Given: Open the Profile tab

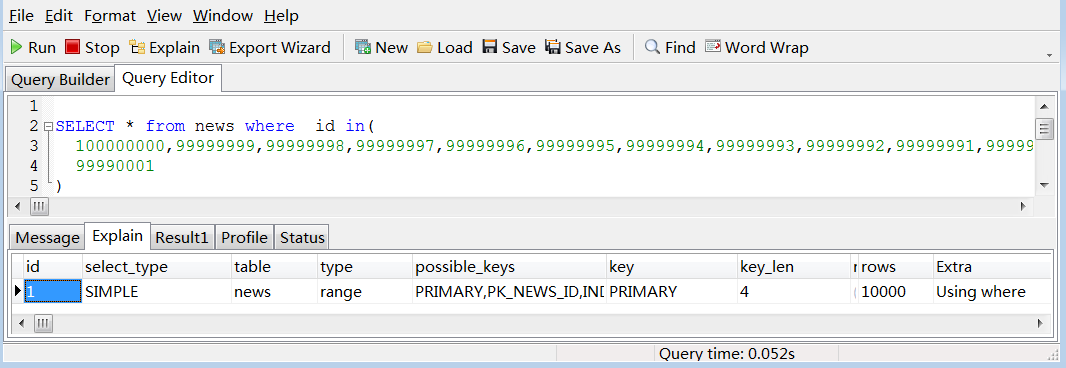Looking at the screenshot, I should 245,237.
